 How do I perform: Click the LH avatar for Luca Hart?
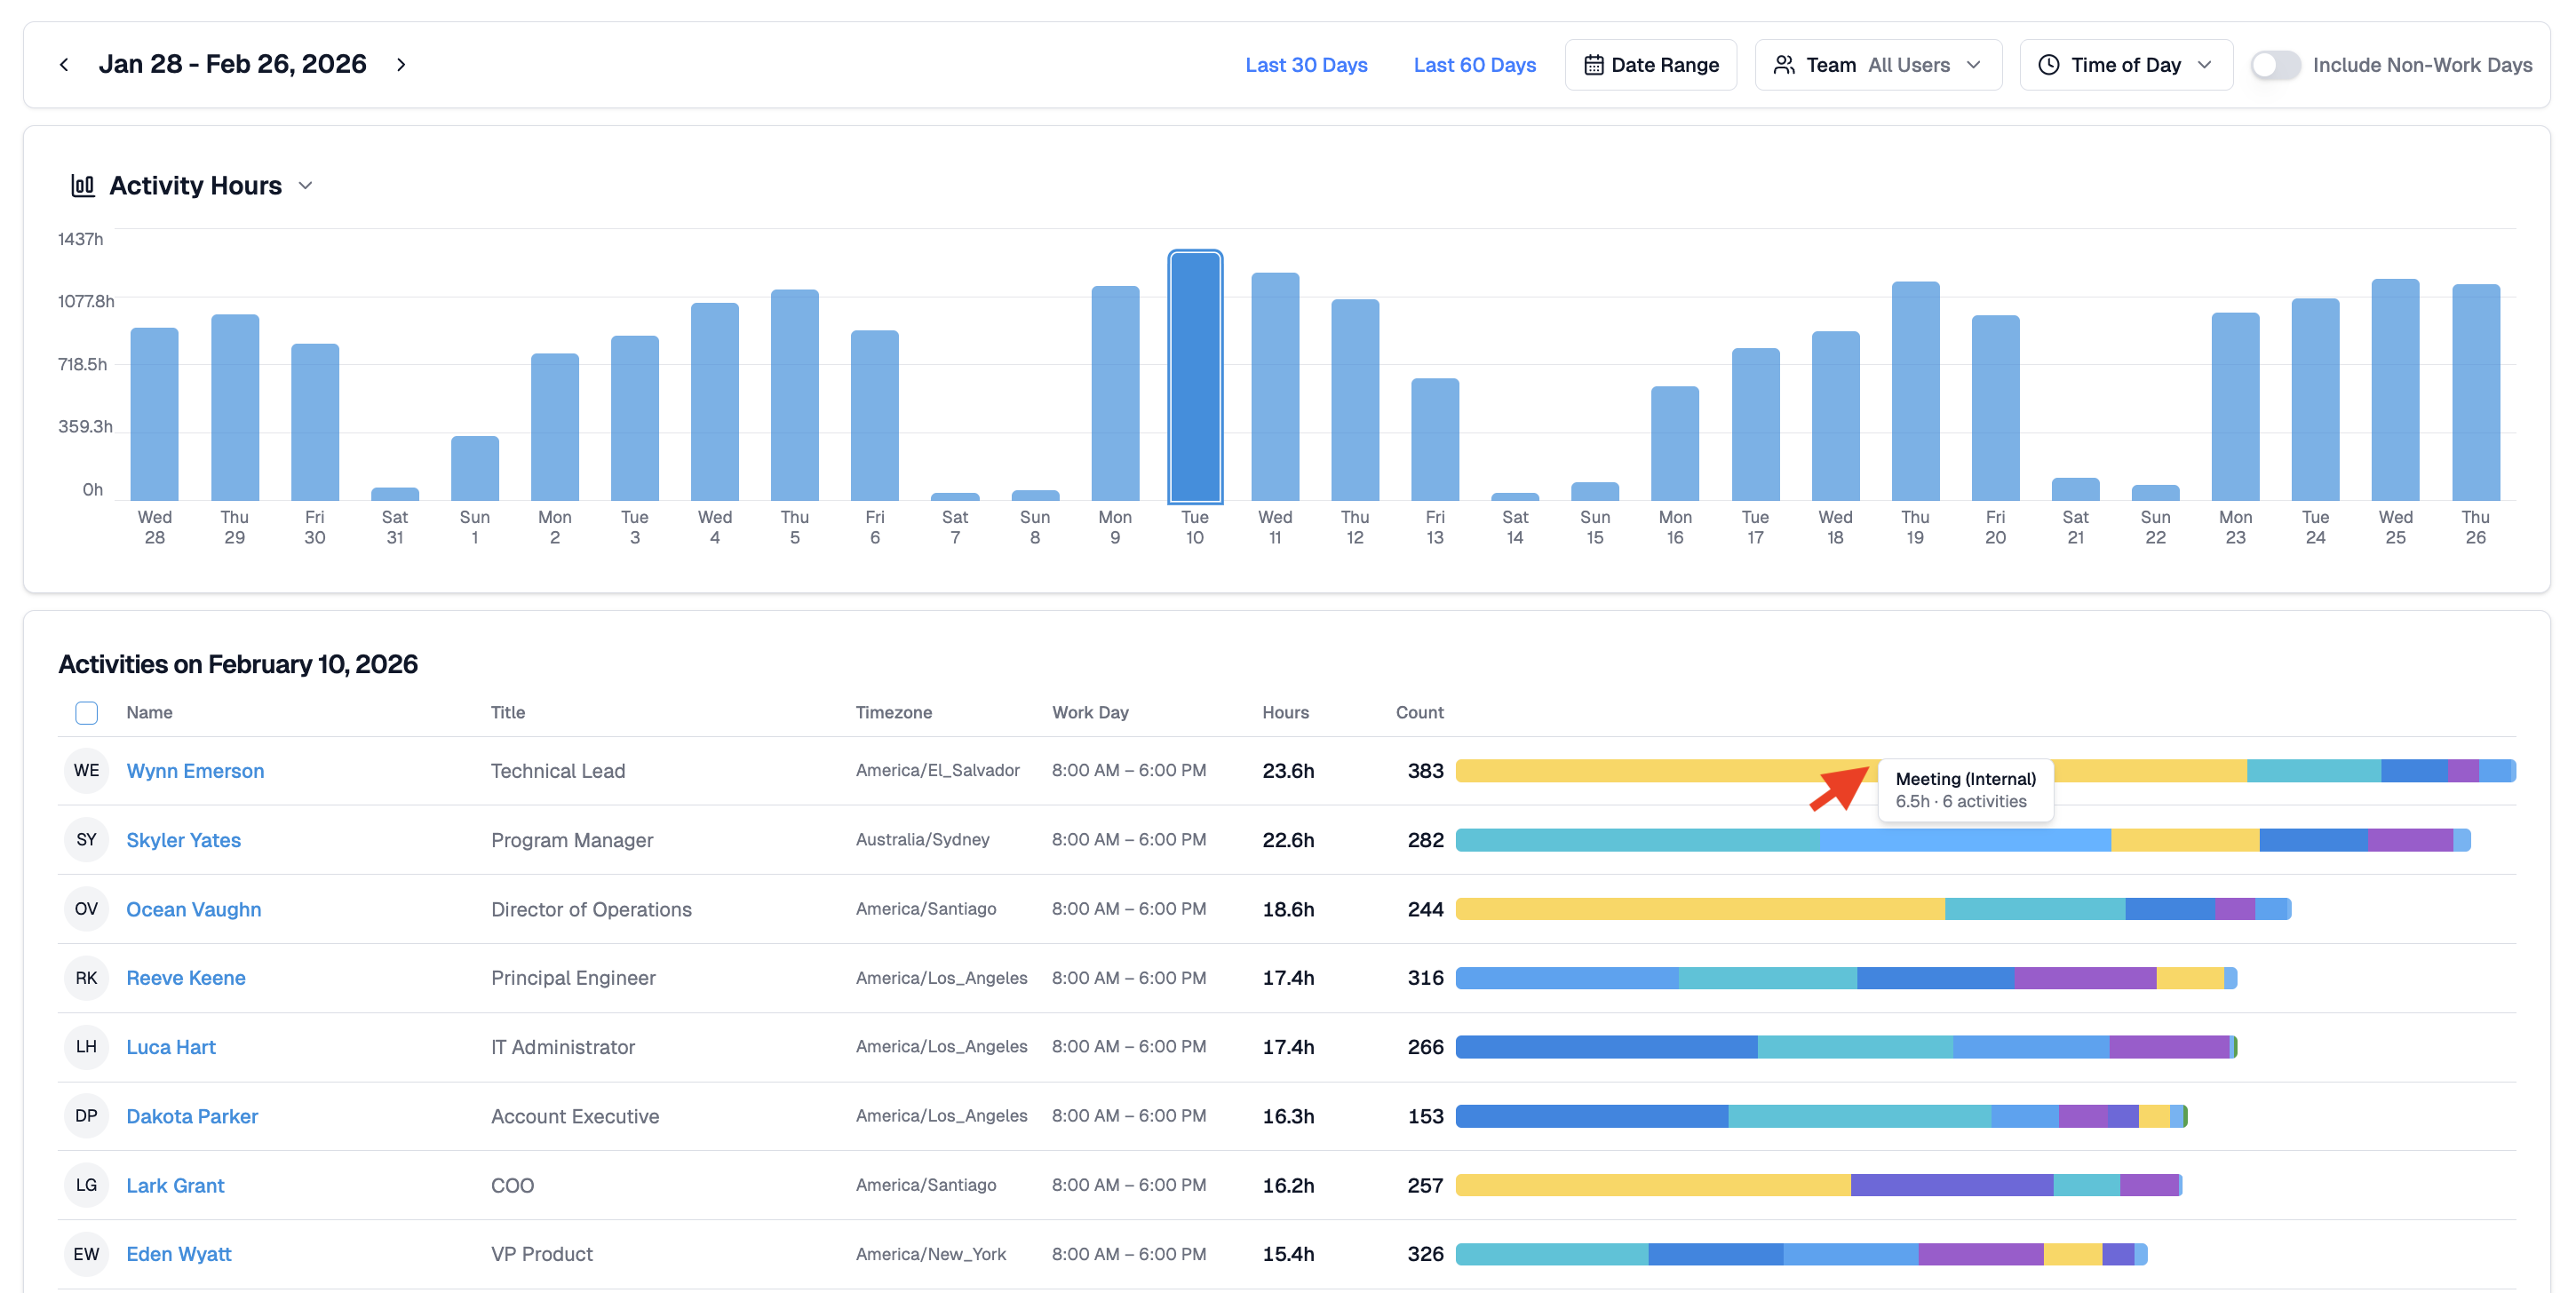point(86,1046)
